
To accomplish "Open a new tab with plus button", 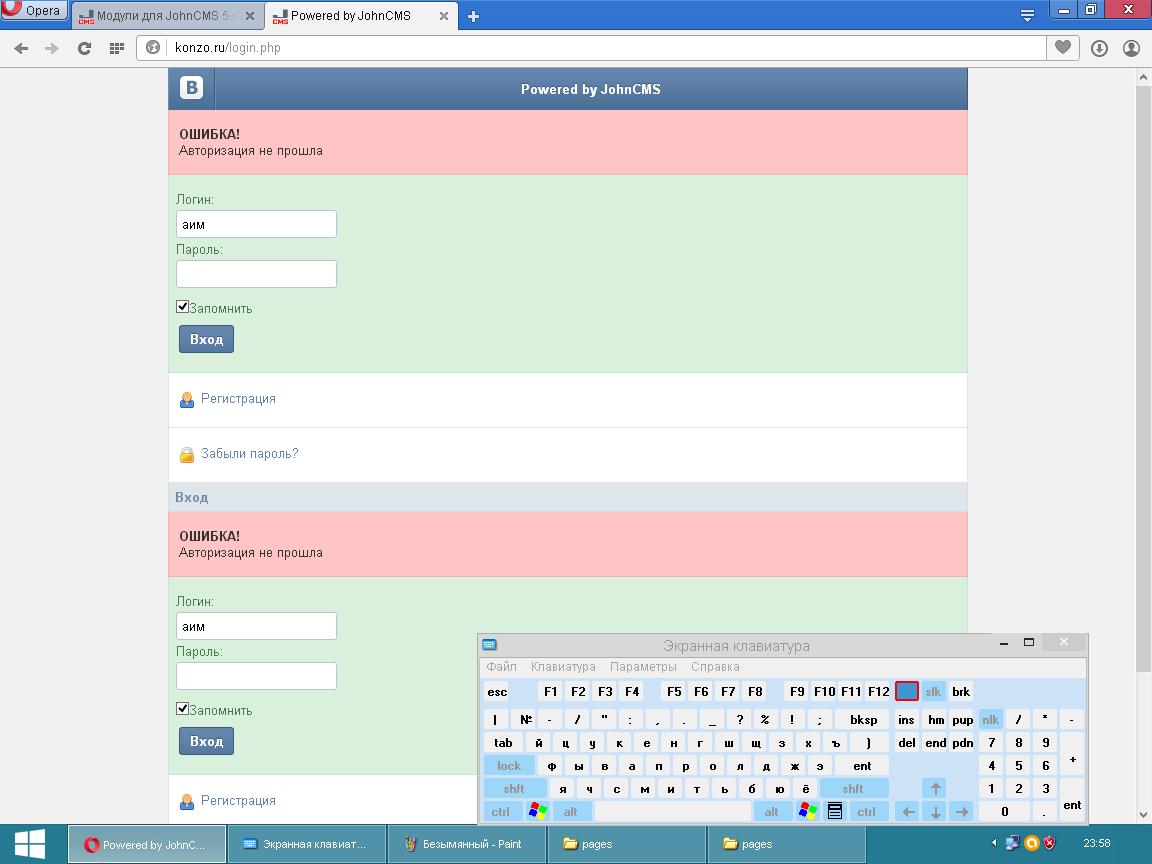I will click(x=473, y=16).
